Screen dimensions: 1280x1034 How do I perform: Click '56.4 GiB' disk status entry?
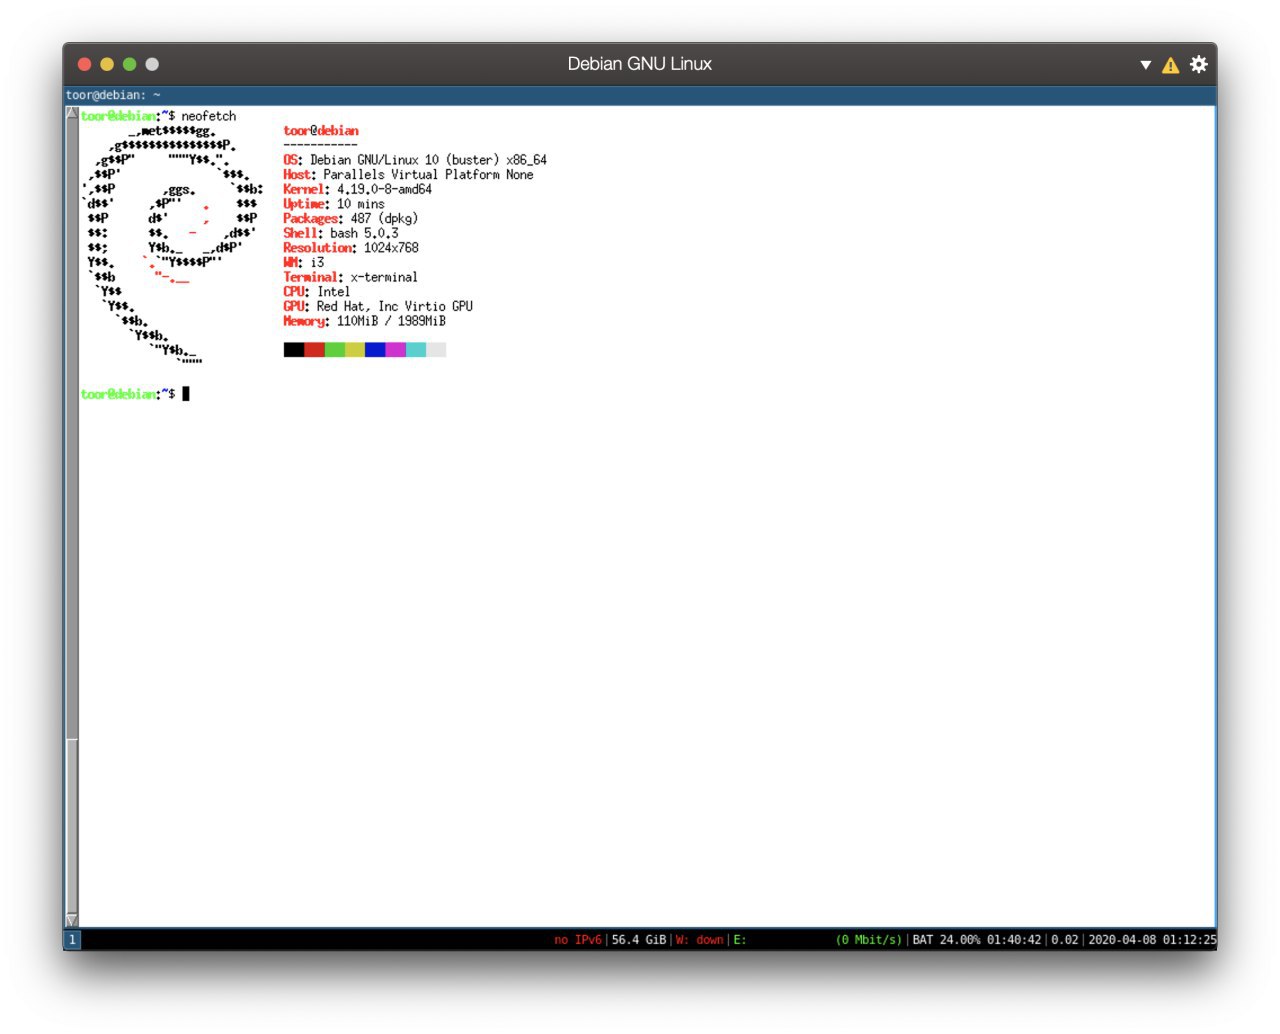coord(639,940)
